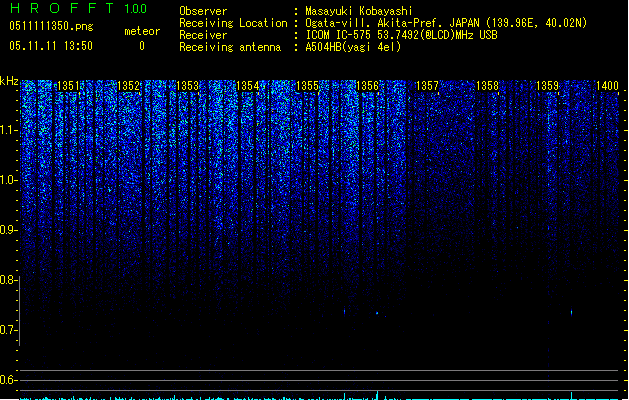The width and height of the screenshot is (629, 400).
Task: Click the 1400 time marker
Action: [x=607, y=86]
